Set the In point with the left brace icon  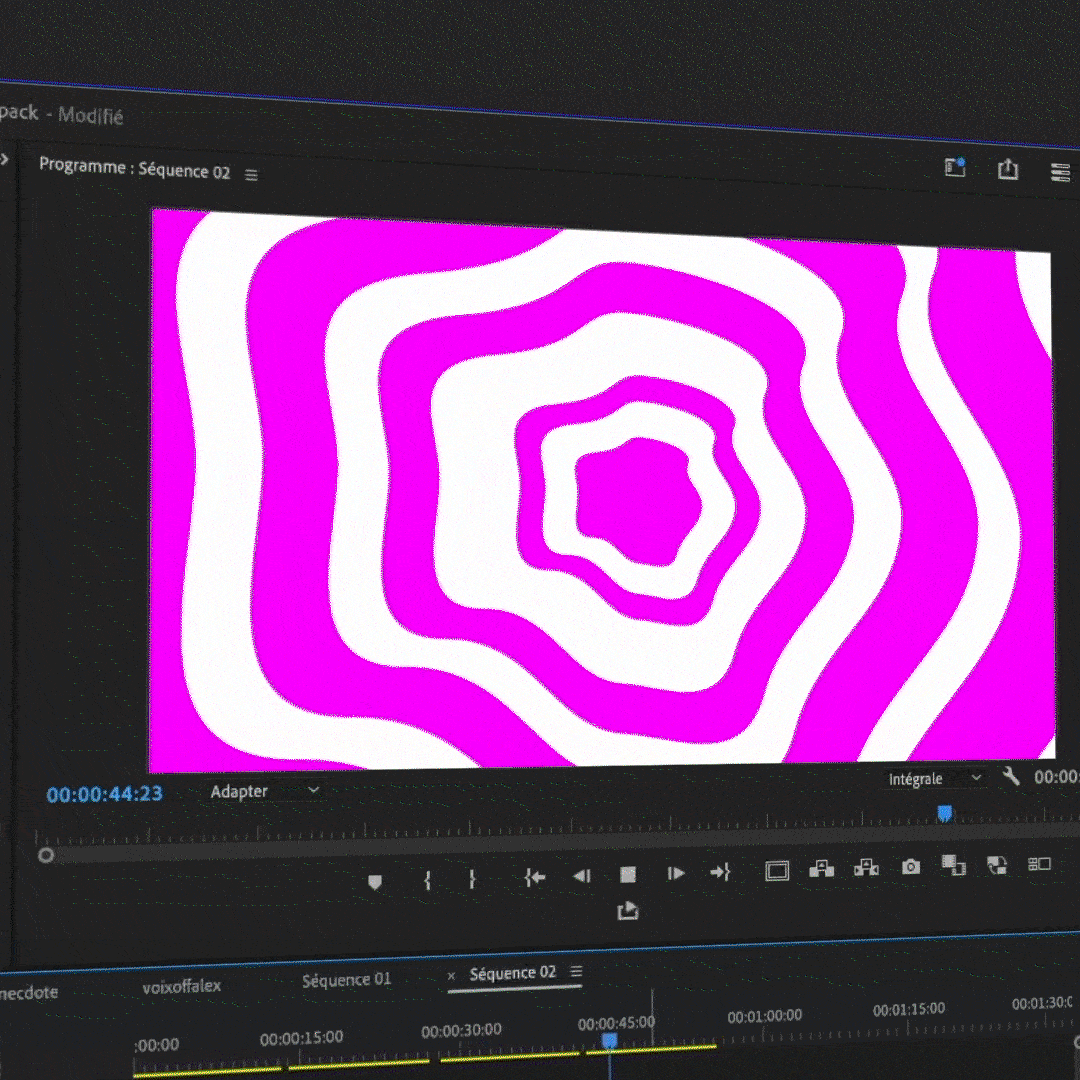[427, 880]
